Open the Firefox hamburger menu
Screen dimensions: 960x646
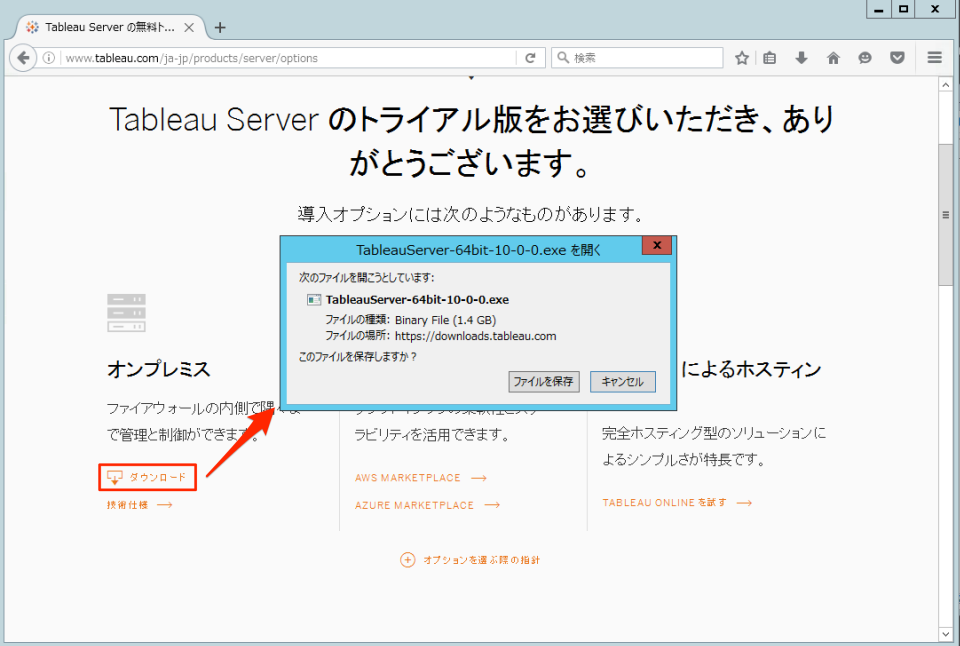(934, 57)
